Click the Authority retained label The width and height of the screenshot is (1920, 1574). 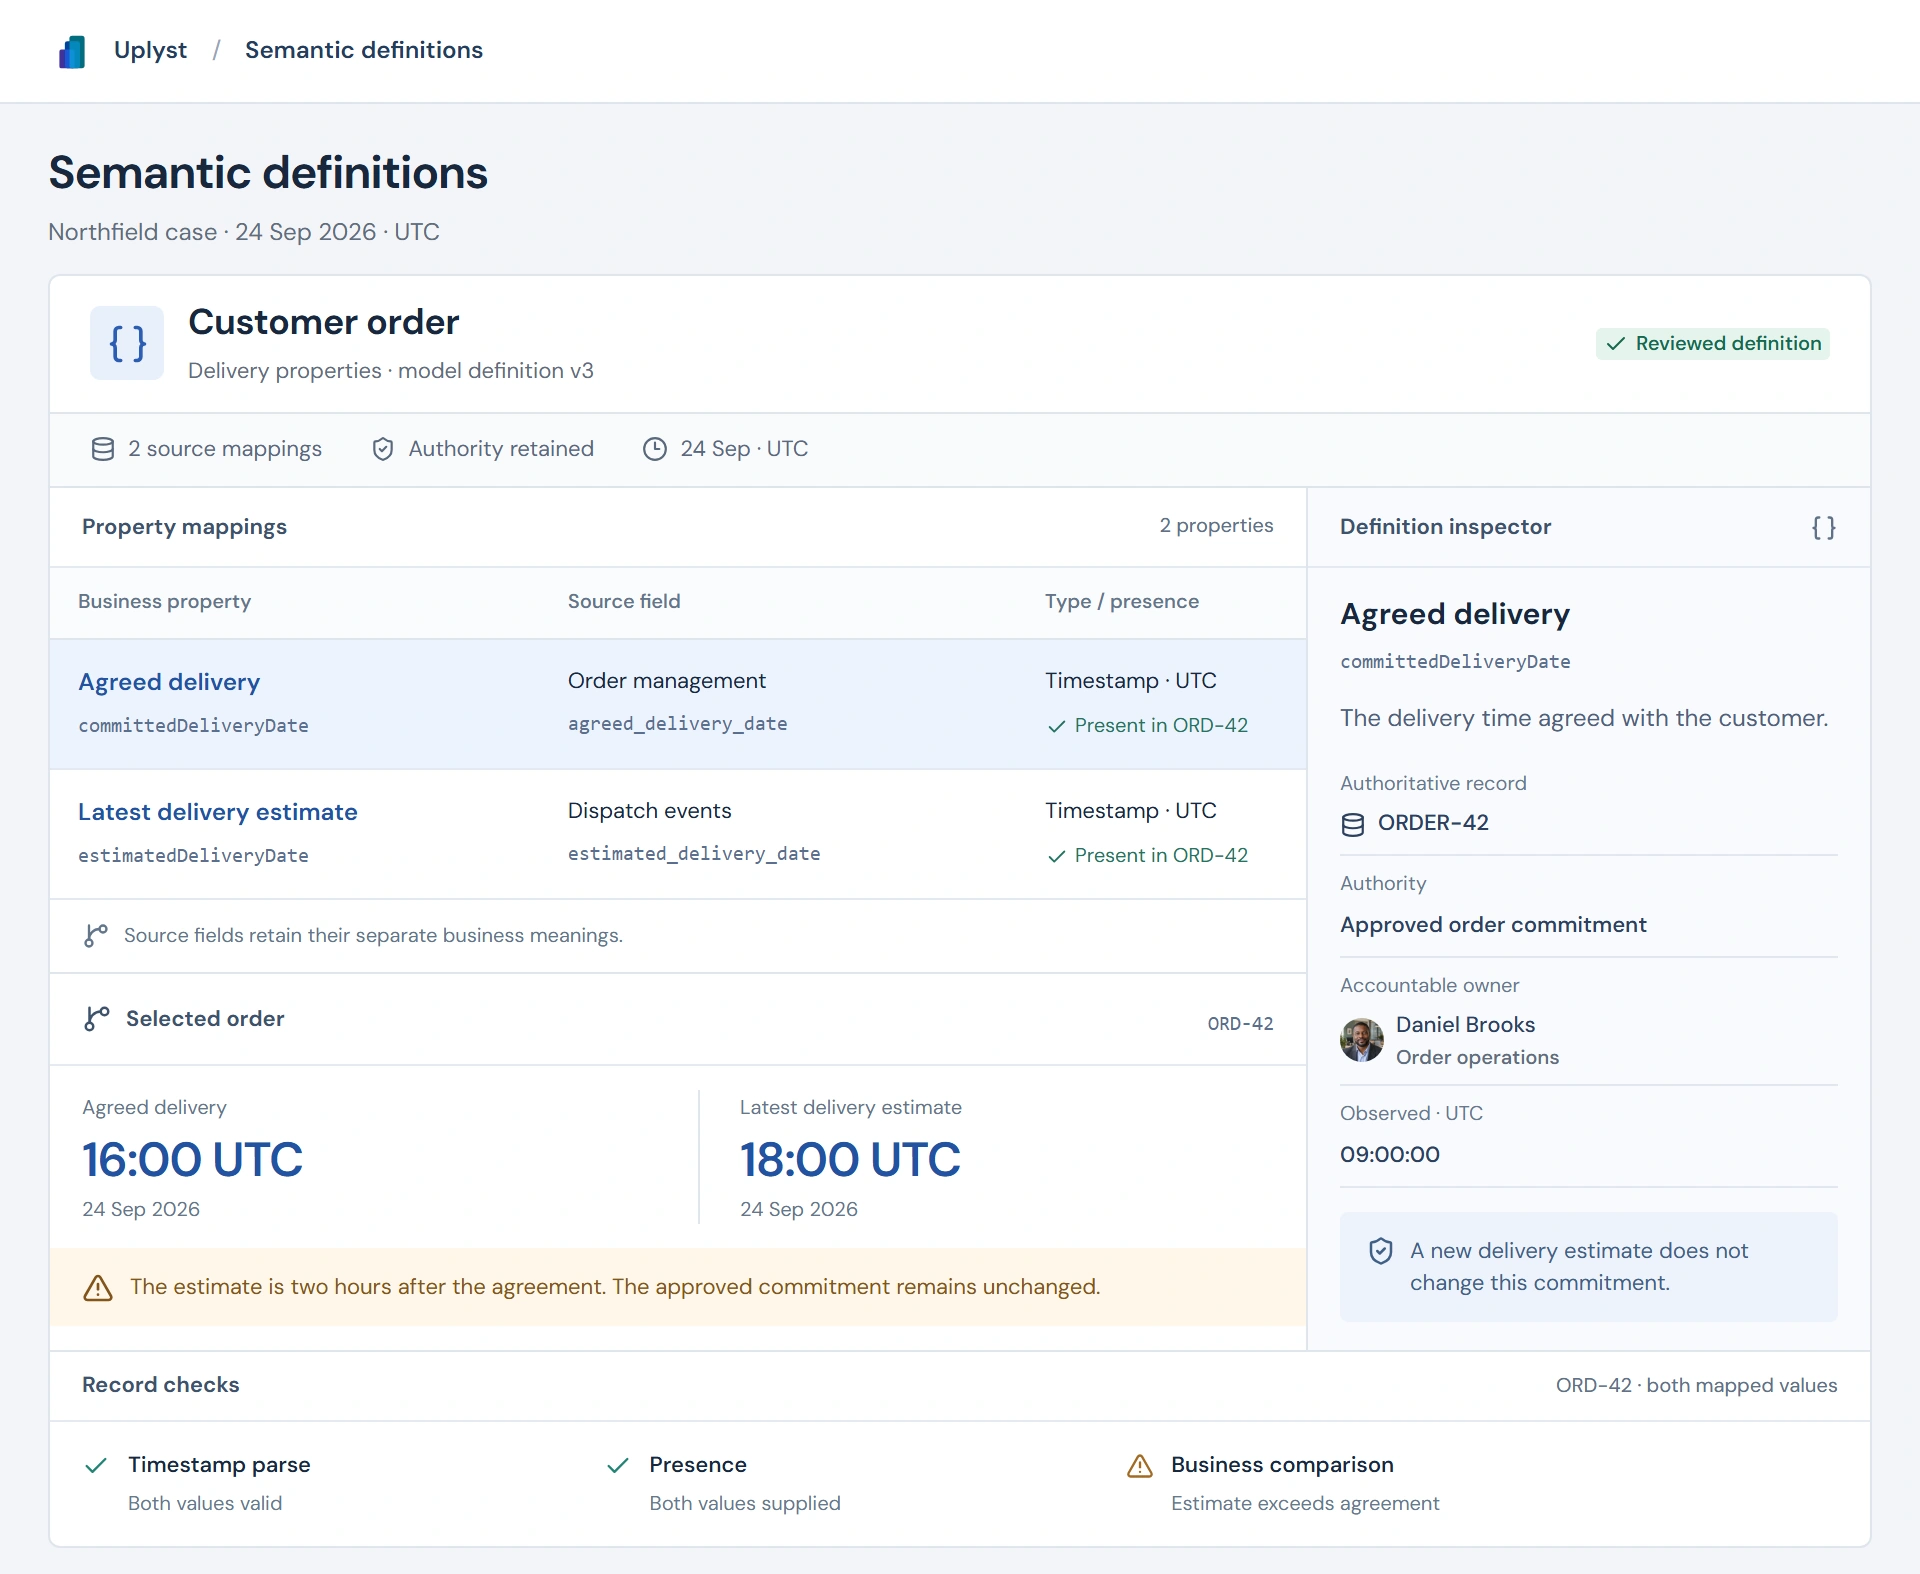pyautogui.click(x=501, y=449)
